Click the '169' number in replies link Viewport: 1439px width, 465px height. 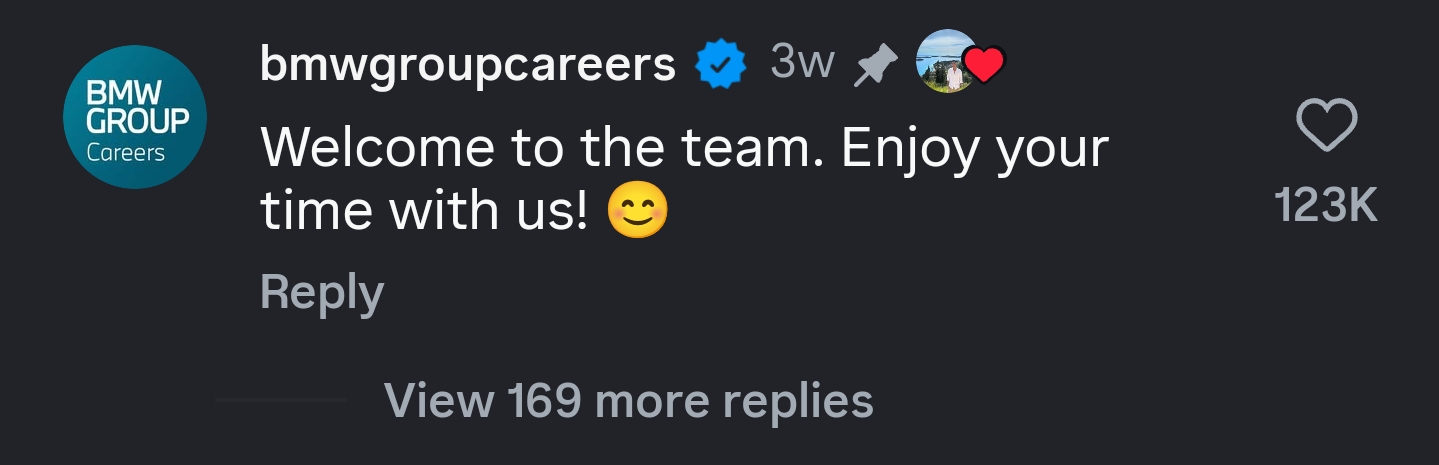coord(544,401)
